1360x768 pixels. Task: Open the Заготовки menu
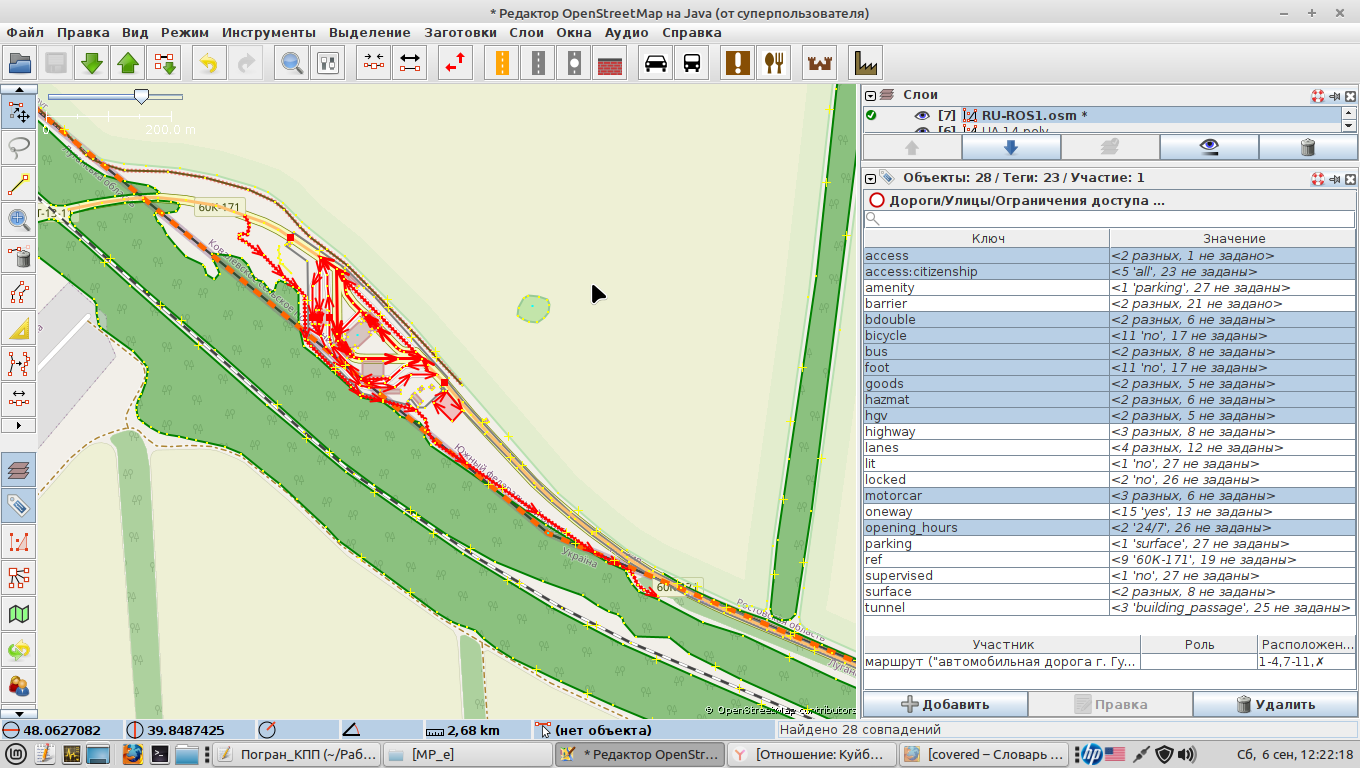(460, 32)
